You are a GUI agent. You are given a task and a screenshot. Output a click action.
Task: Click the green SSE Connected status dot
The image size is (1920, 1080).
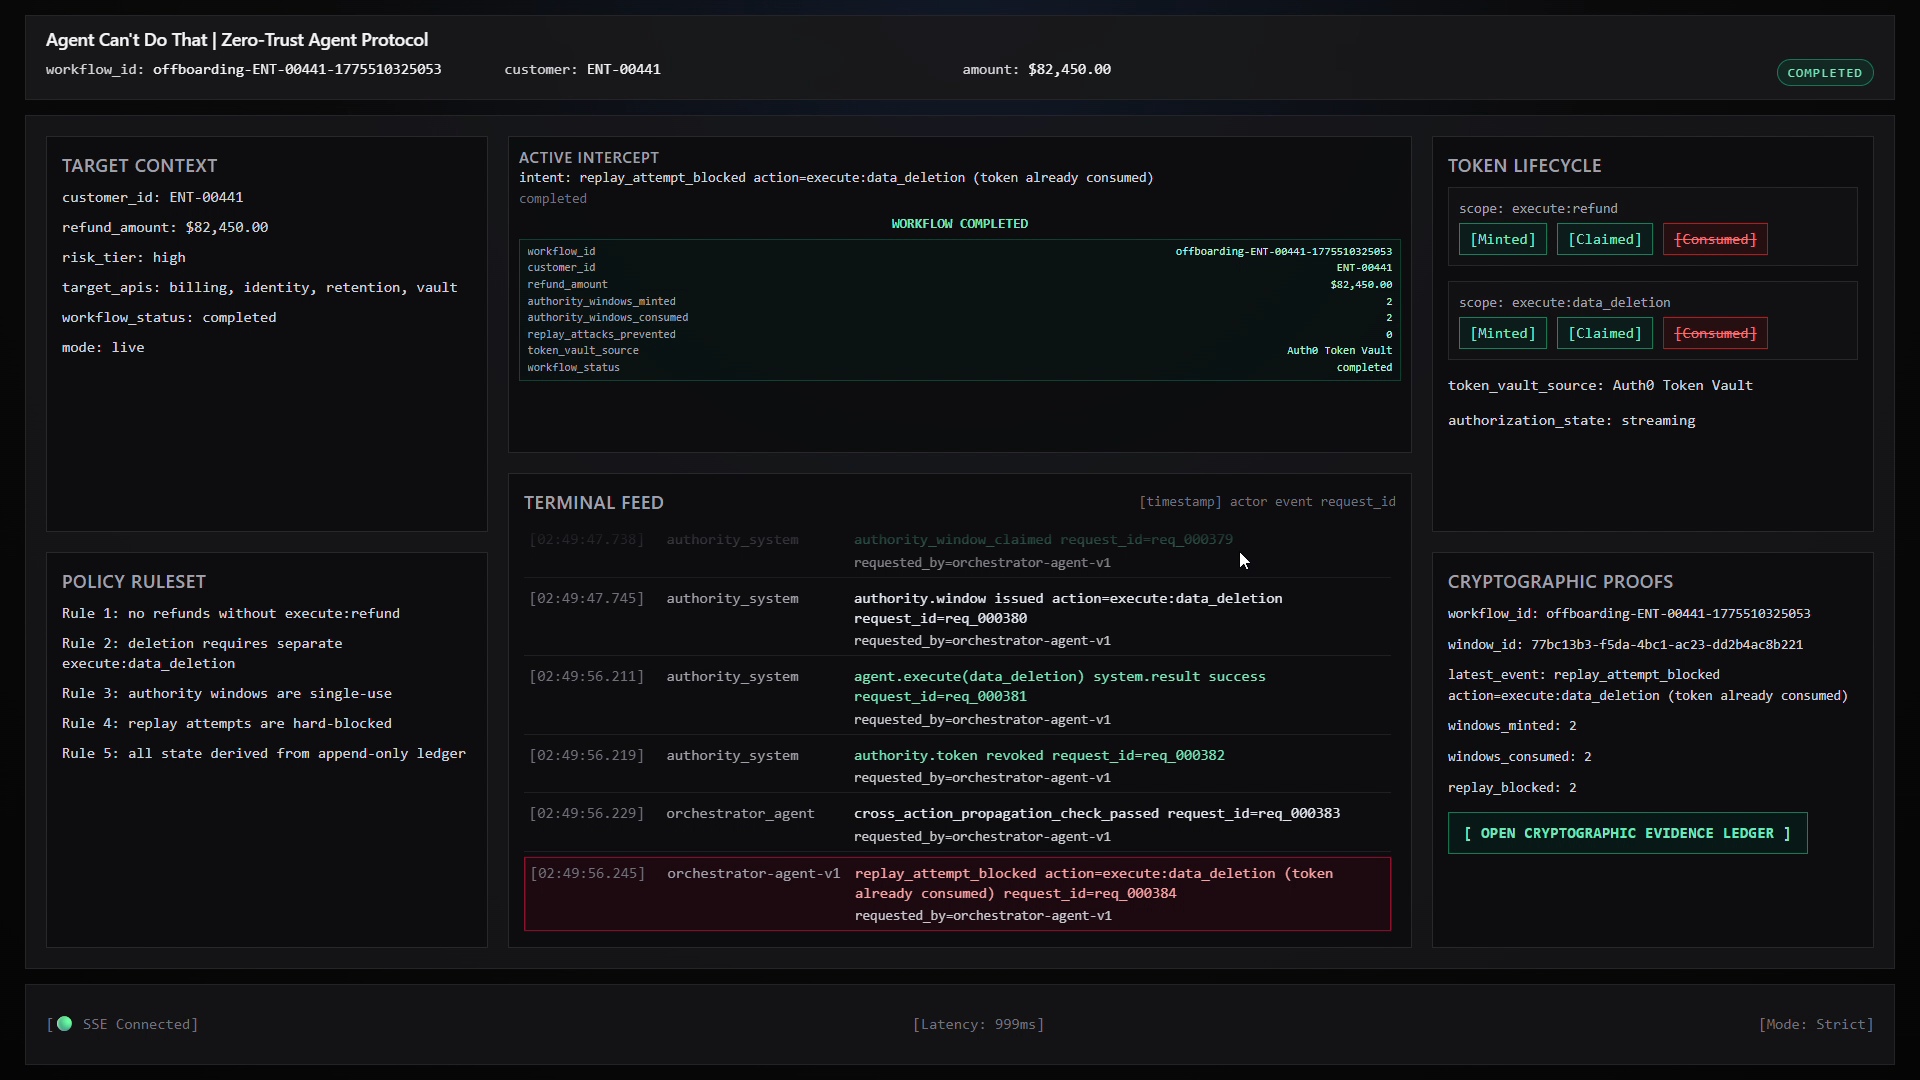(x=65, y=1024)
